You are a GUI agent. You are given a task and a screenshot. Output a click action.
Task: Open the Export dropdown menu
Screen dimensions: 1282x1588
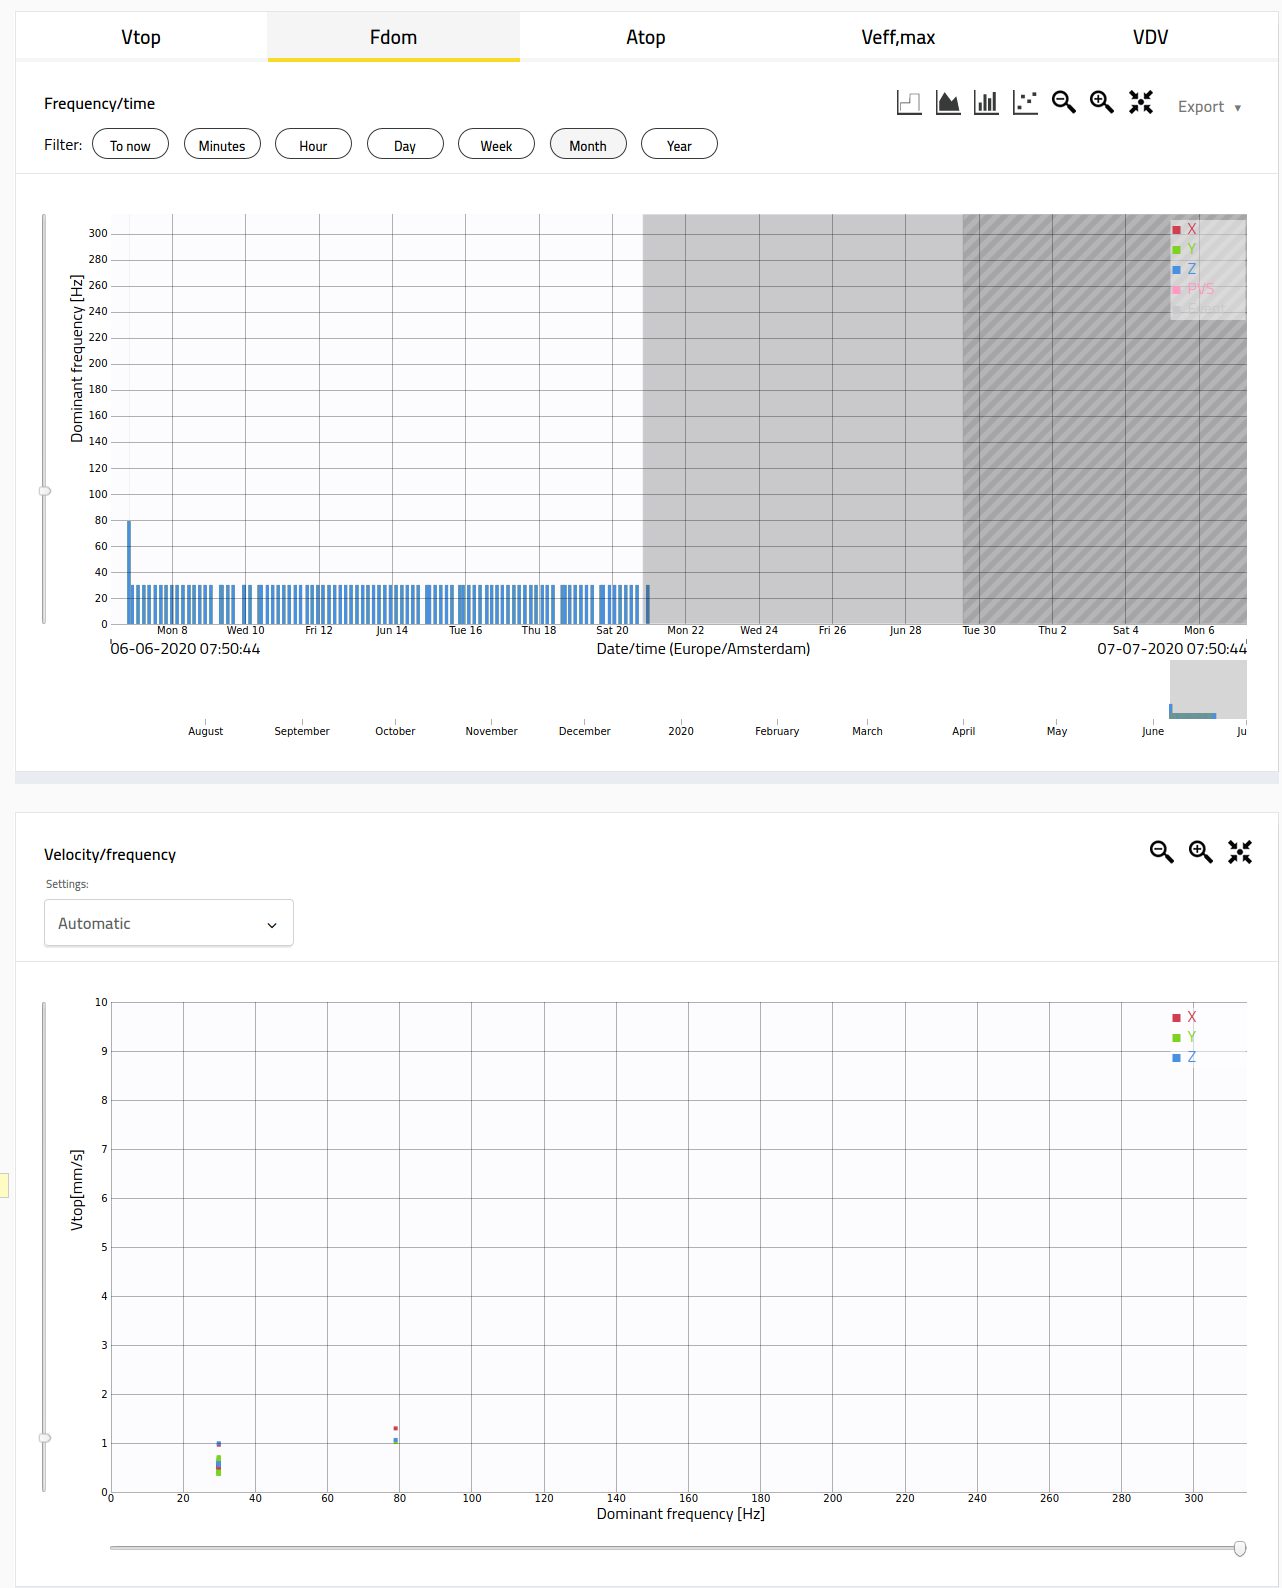coord(1209,107)
